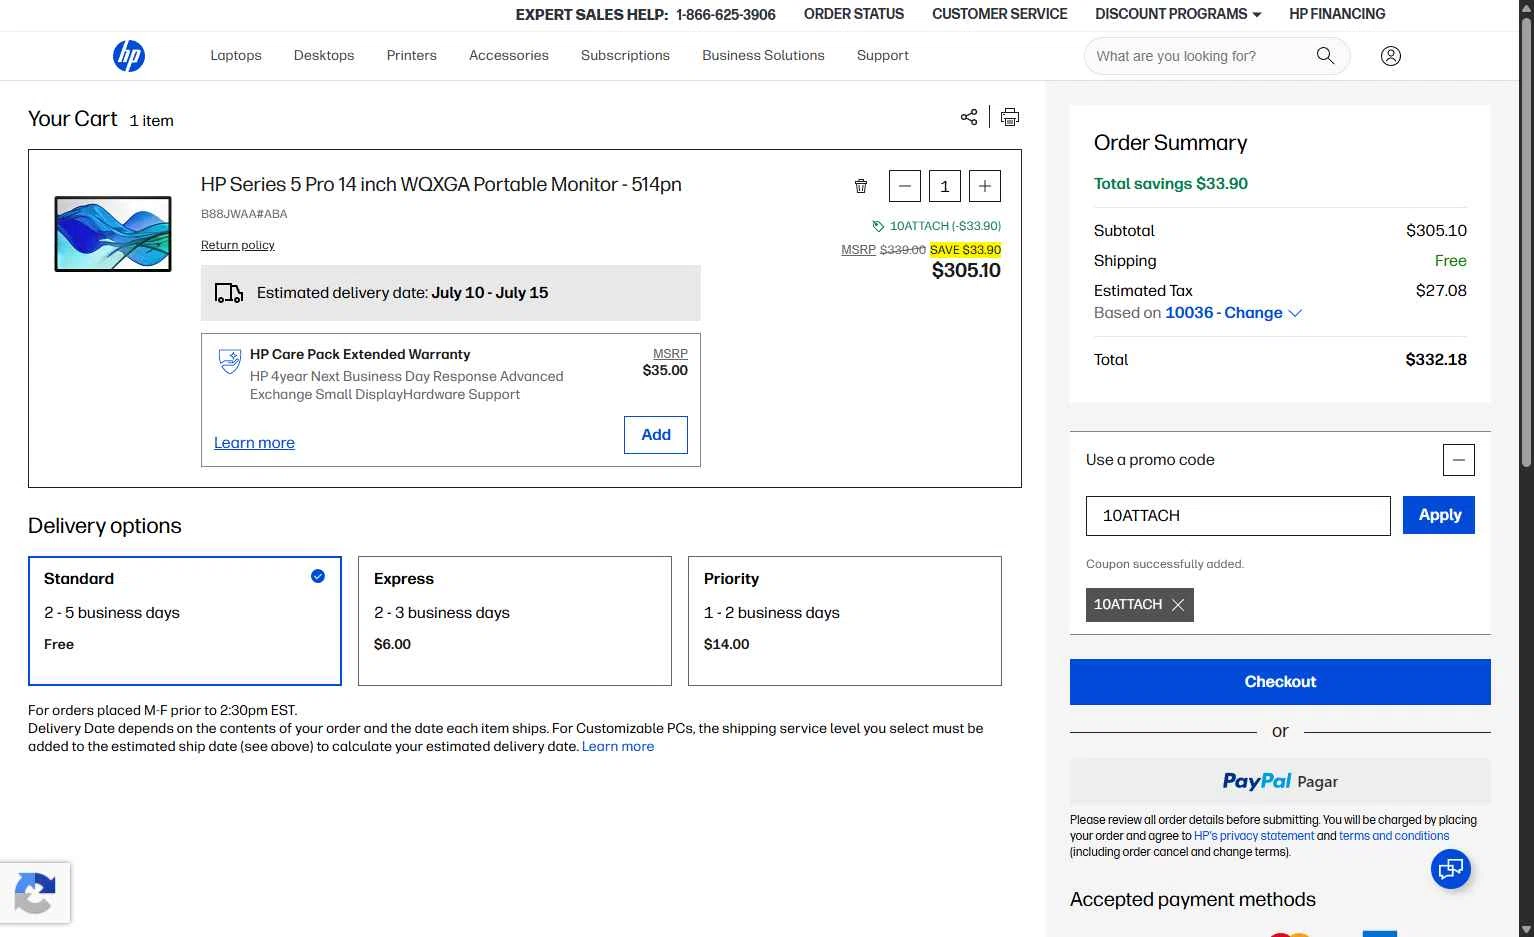The image size is (1534, 937).
Task: Click the 1-866-625-3906 sales number
Action: [x=726, y=15]
